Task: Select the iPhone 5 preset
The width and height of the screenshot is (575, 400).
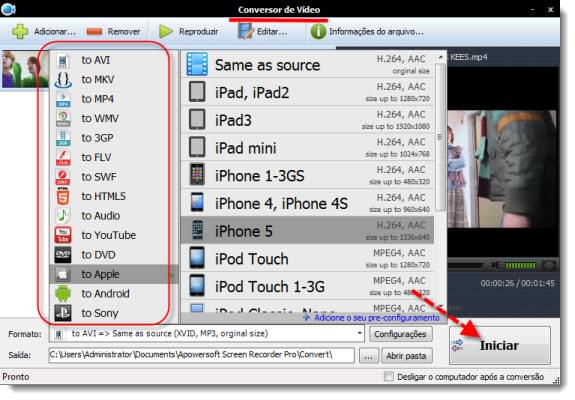Action: [x=307, y=231]
